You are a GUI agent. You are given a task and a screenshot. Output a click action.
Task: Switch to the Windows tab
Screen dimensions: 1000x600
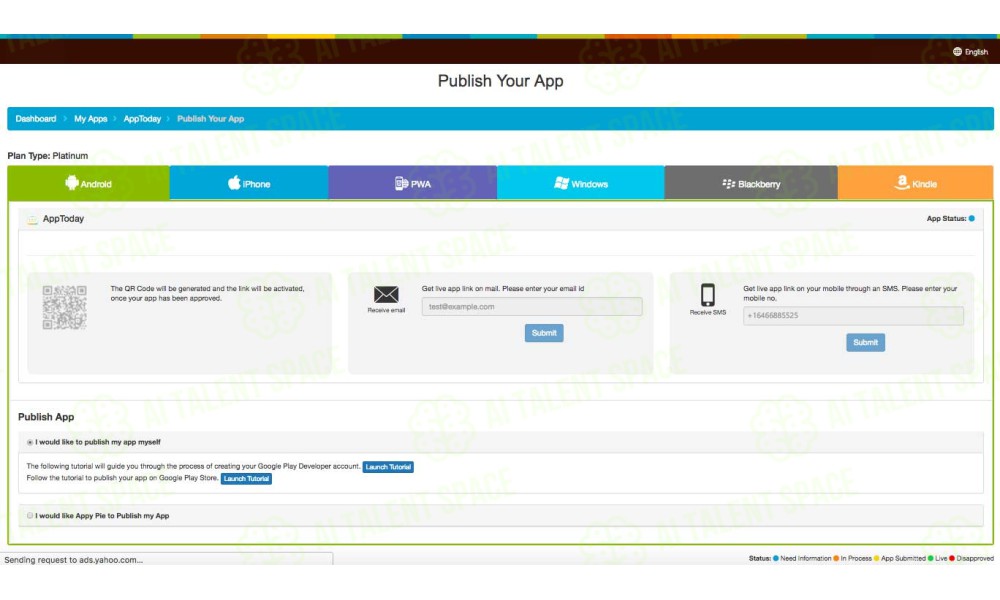coord(580,183)
